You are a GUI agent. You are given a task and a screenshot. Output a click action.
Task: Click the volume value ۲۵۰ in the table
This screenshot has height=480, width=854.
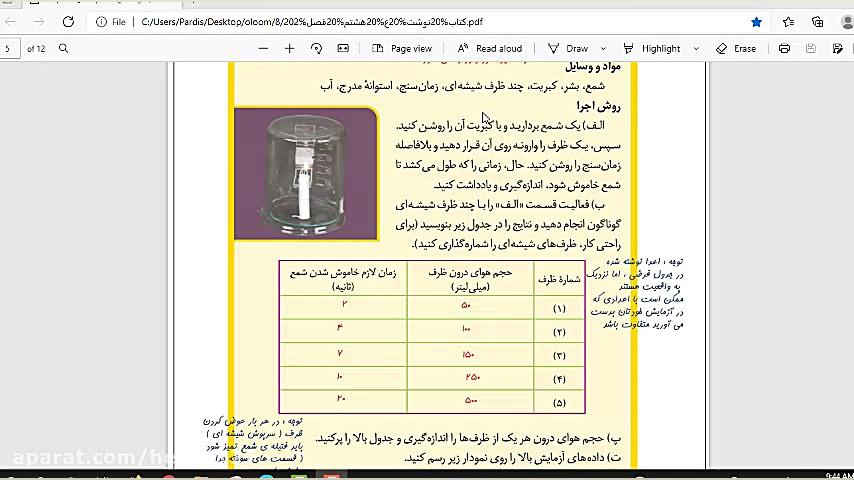472,377
